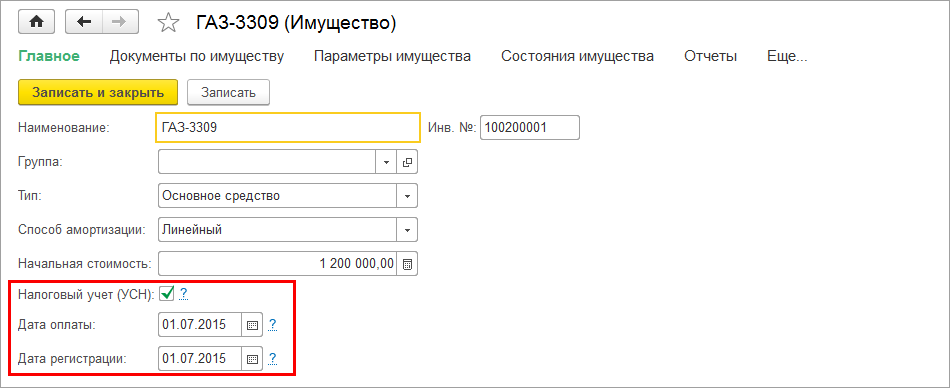Expand the Способ амортизации dropdown
950x388 pixels.
pos(407,230)
